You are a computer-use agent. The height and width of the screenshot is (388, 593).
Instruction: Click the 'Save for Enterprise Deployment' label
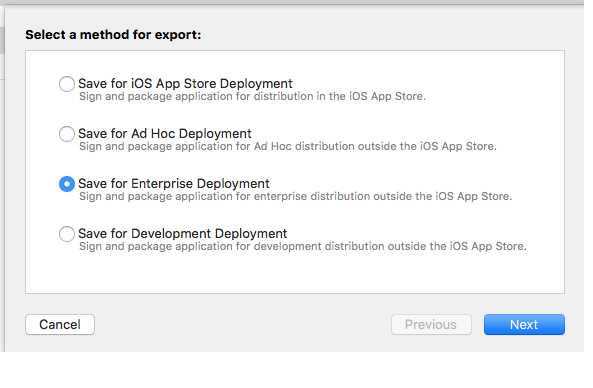tap(174, 184)
